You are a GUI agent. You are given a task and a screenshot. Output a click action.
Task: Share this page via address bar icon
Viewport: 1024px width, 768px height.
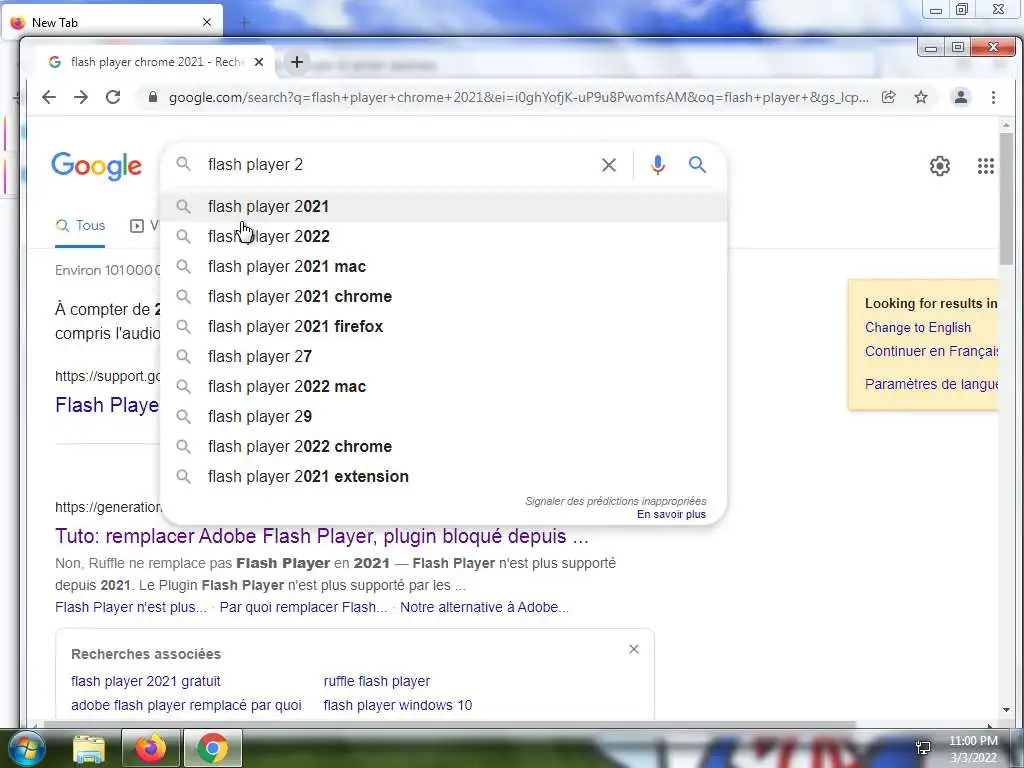pyautogui.click(x=889, y=97)
